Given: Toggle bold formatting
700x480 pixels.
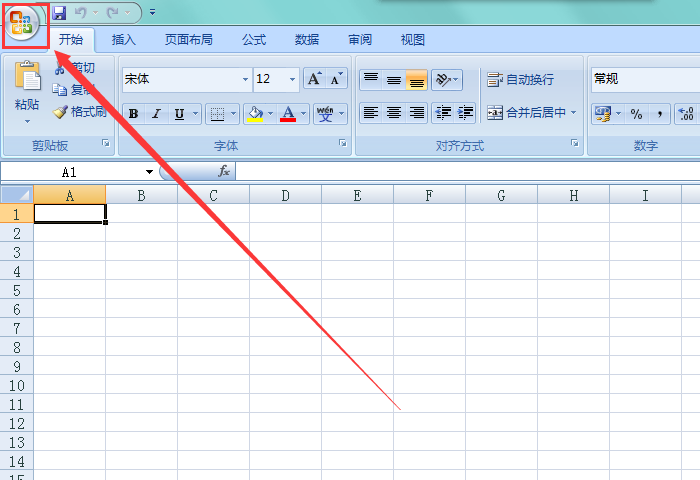Looking at the screenshot, I should tap(133, 114).
